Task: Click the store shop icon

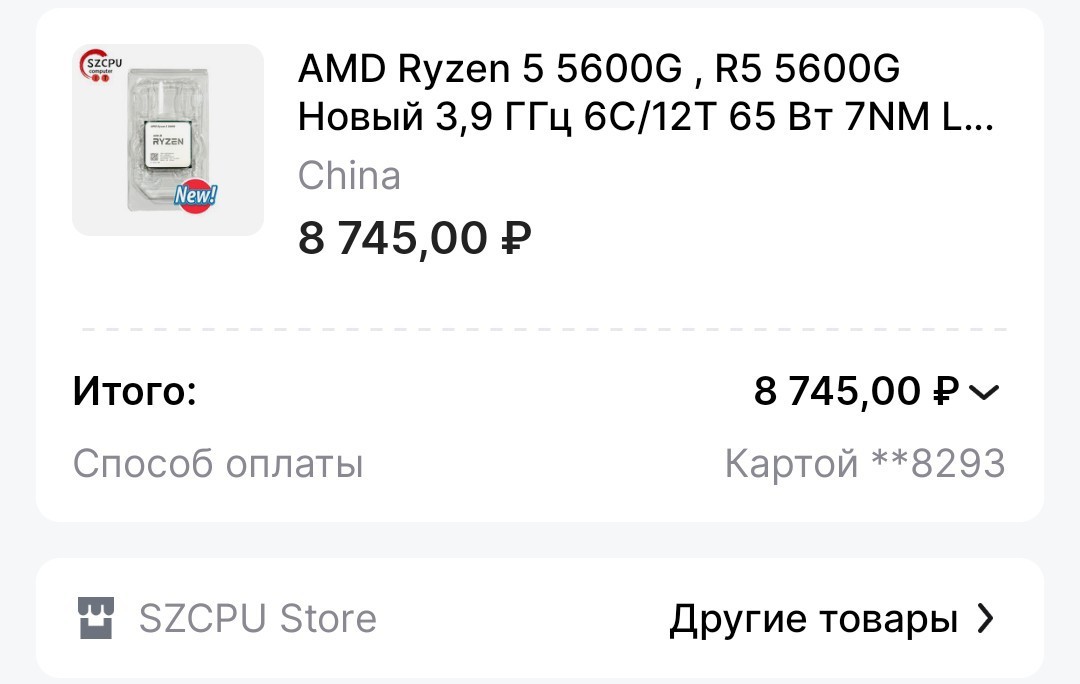Action: (x=96, y=618)
